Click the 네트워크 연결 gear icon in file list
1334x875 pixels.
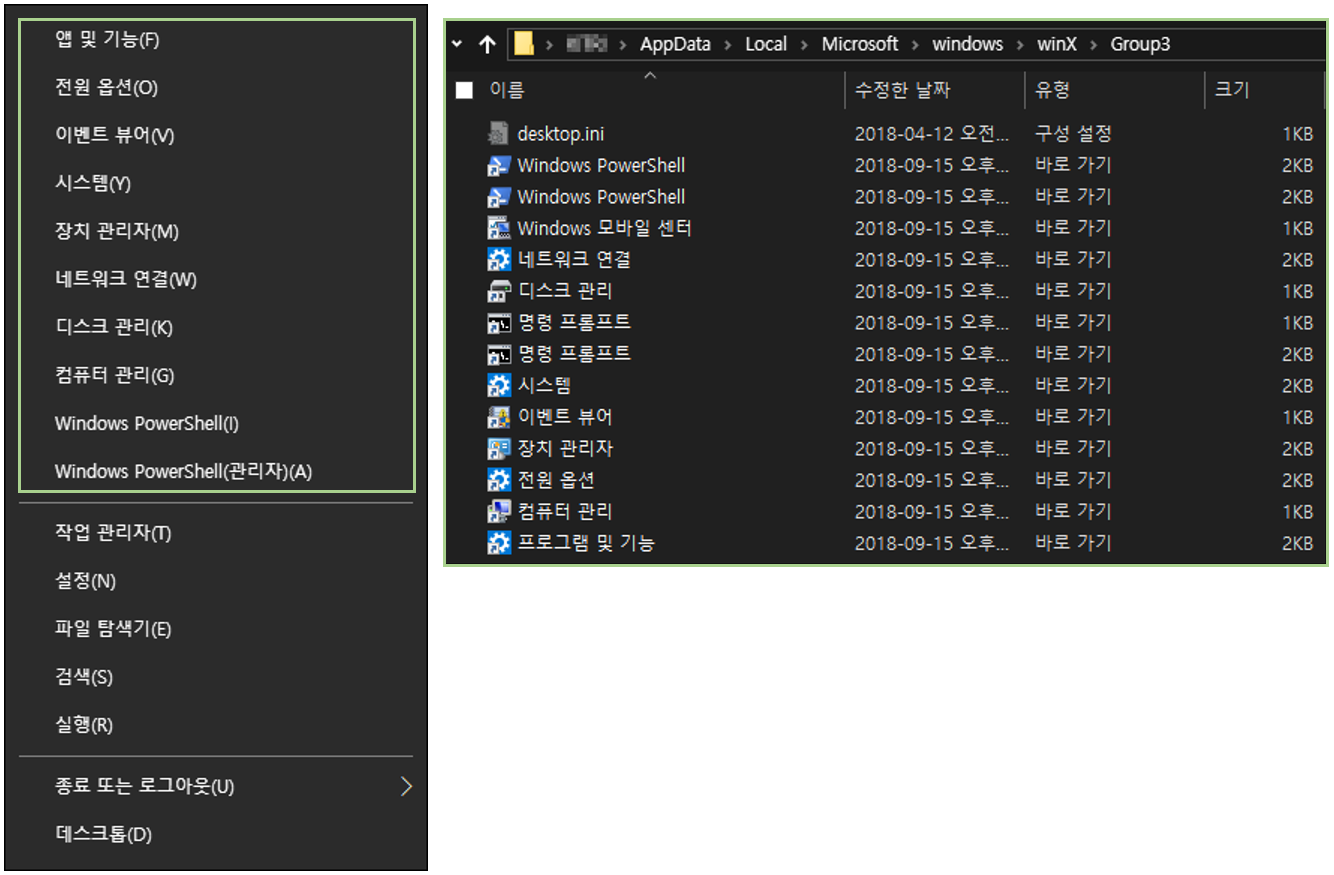[x=498, y=260]
